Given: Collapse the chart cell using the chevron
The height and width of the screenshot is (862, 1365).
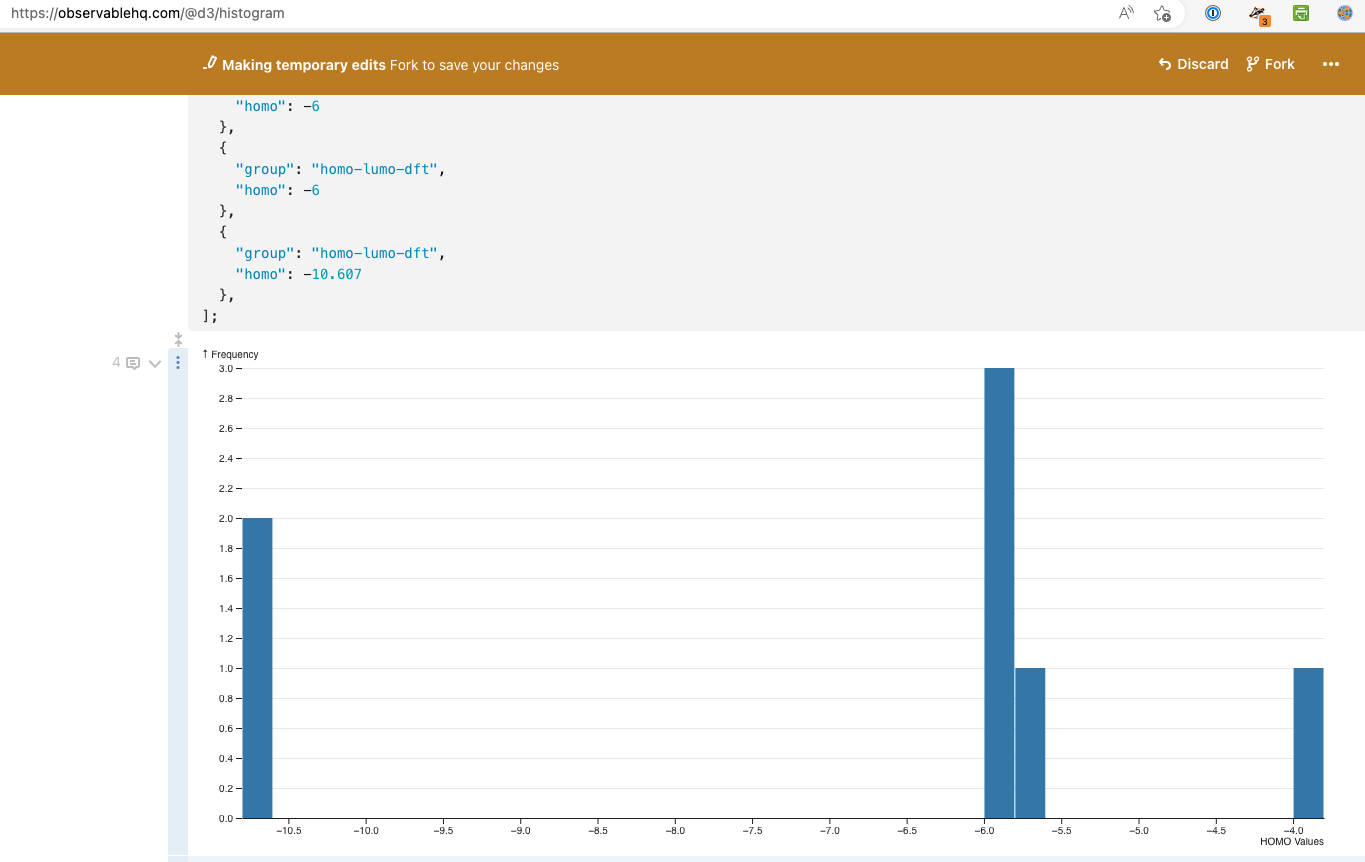Looking at the screenshot, I should (x=155, y=364).
